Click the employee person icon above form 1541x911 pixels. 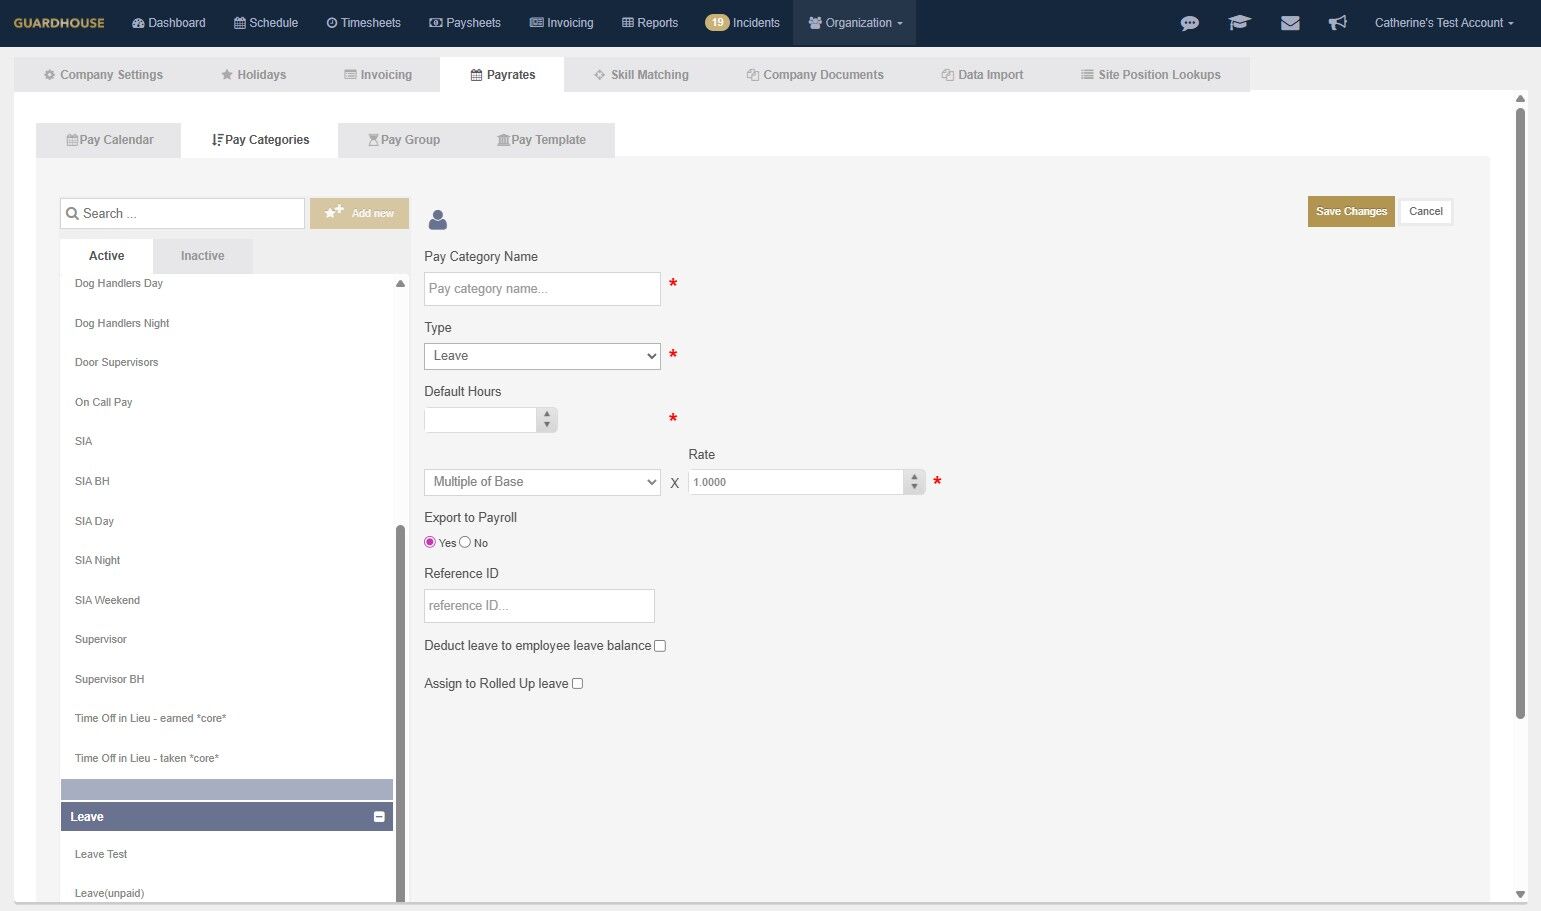437,220
